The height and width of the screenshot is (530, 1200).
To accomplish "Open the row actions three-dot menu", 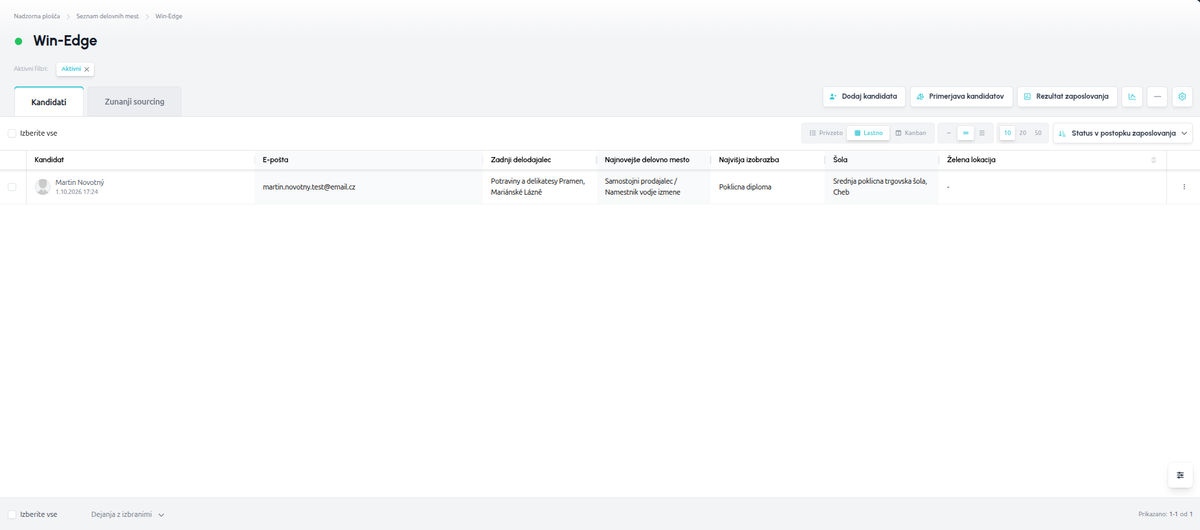I will [1184, 187].
